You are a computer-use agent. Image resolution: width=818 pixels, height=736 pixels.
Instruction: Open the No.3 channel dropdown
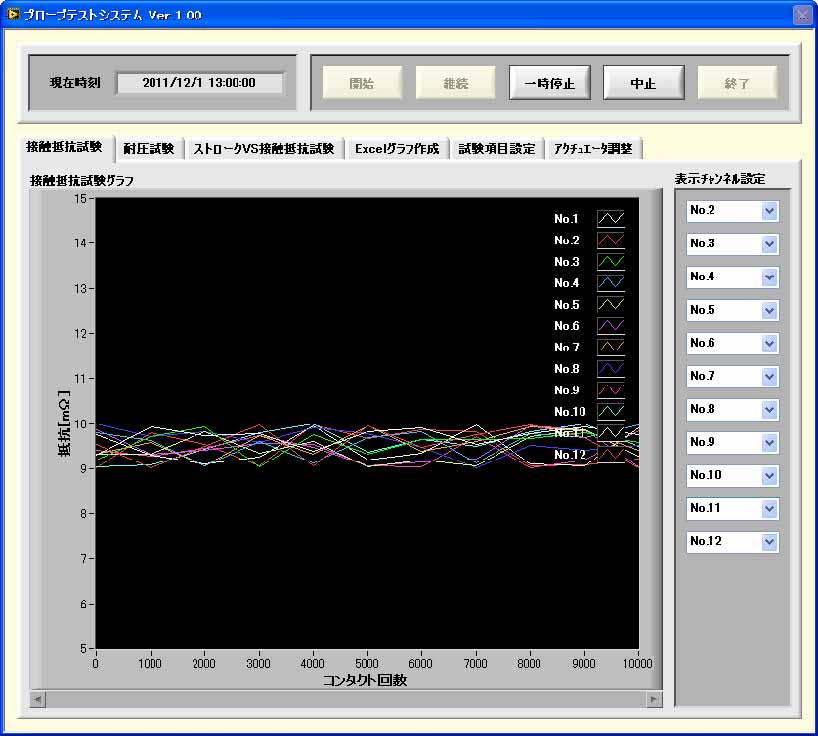(769, 244)
